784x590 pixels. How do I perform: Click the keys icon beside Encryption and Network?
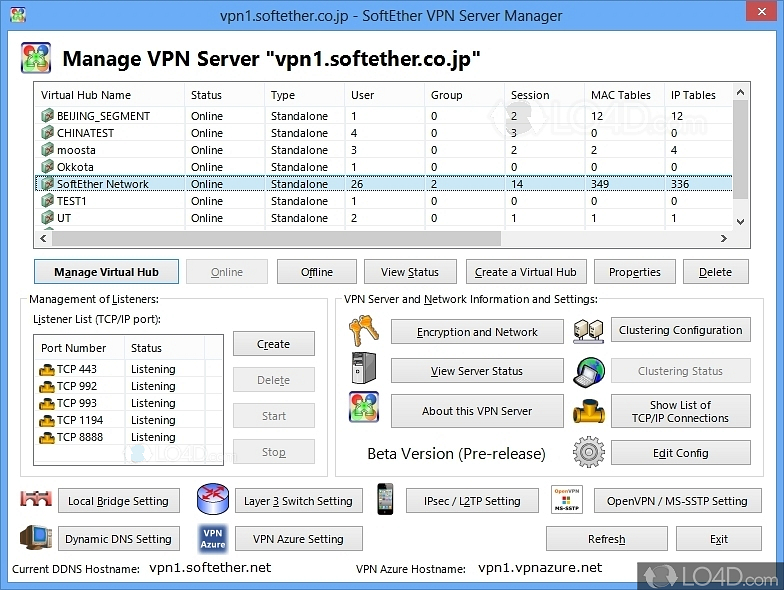pos(363,330)
